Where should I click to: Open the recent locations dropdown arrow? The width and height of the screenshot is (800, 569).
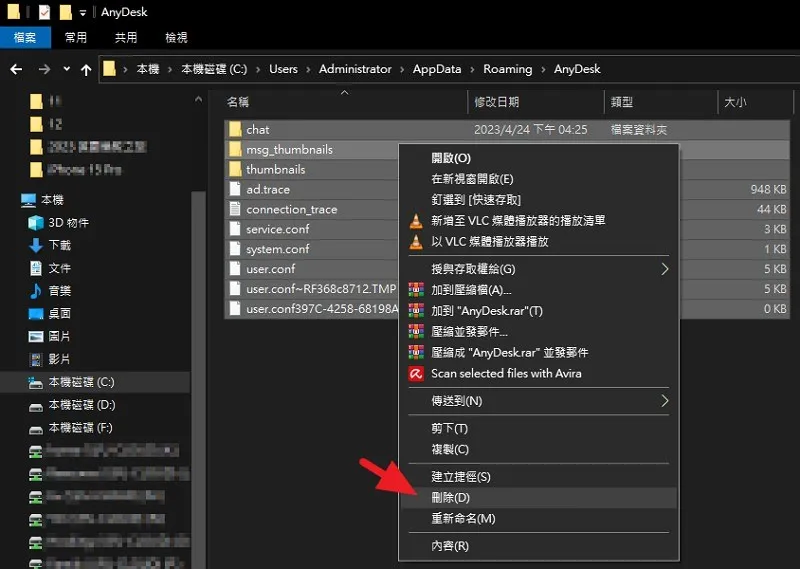pos(66,68)
